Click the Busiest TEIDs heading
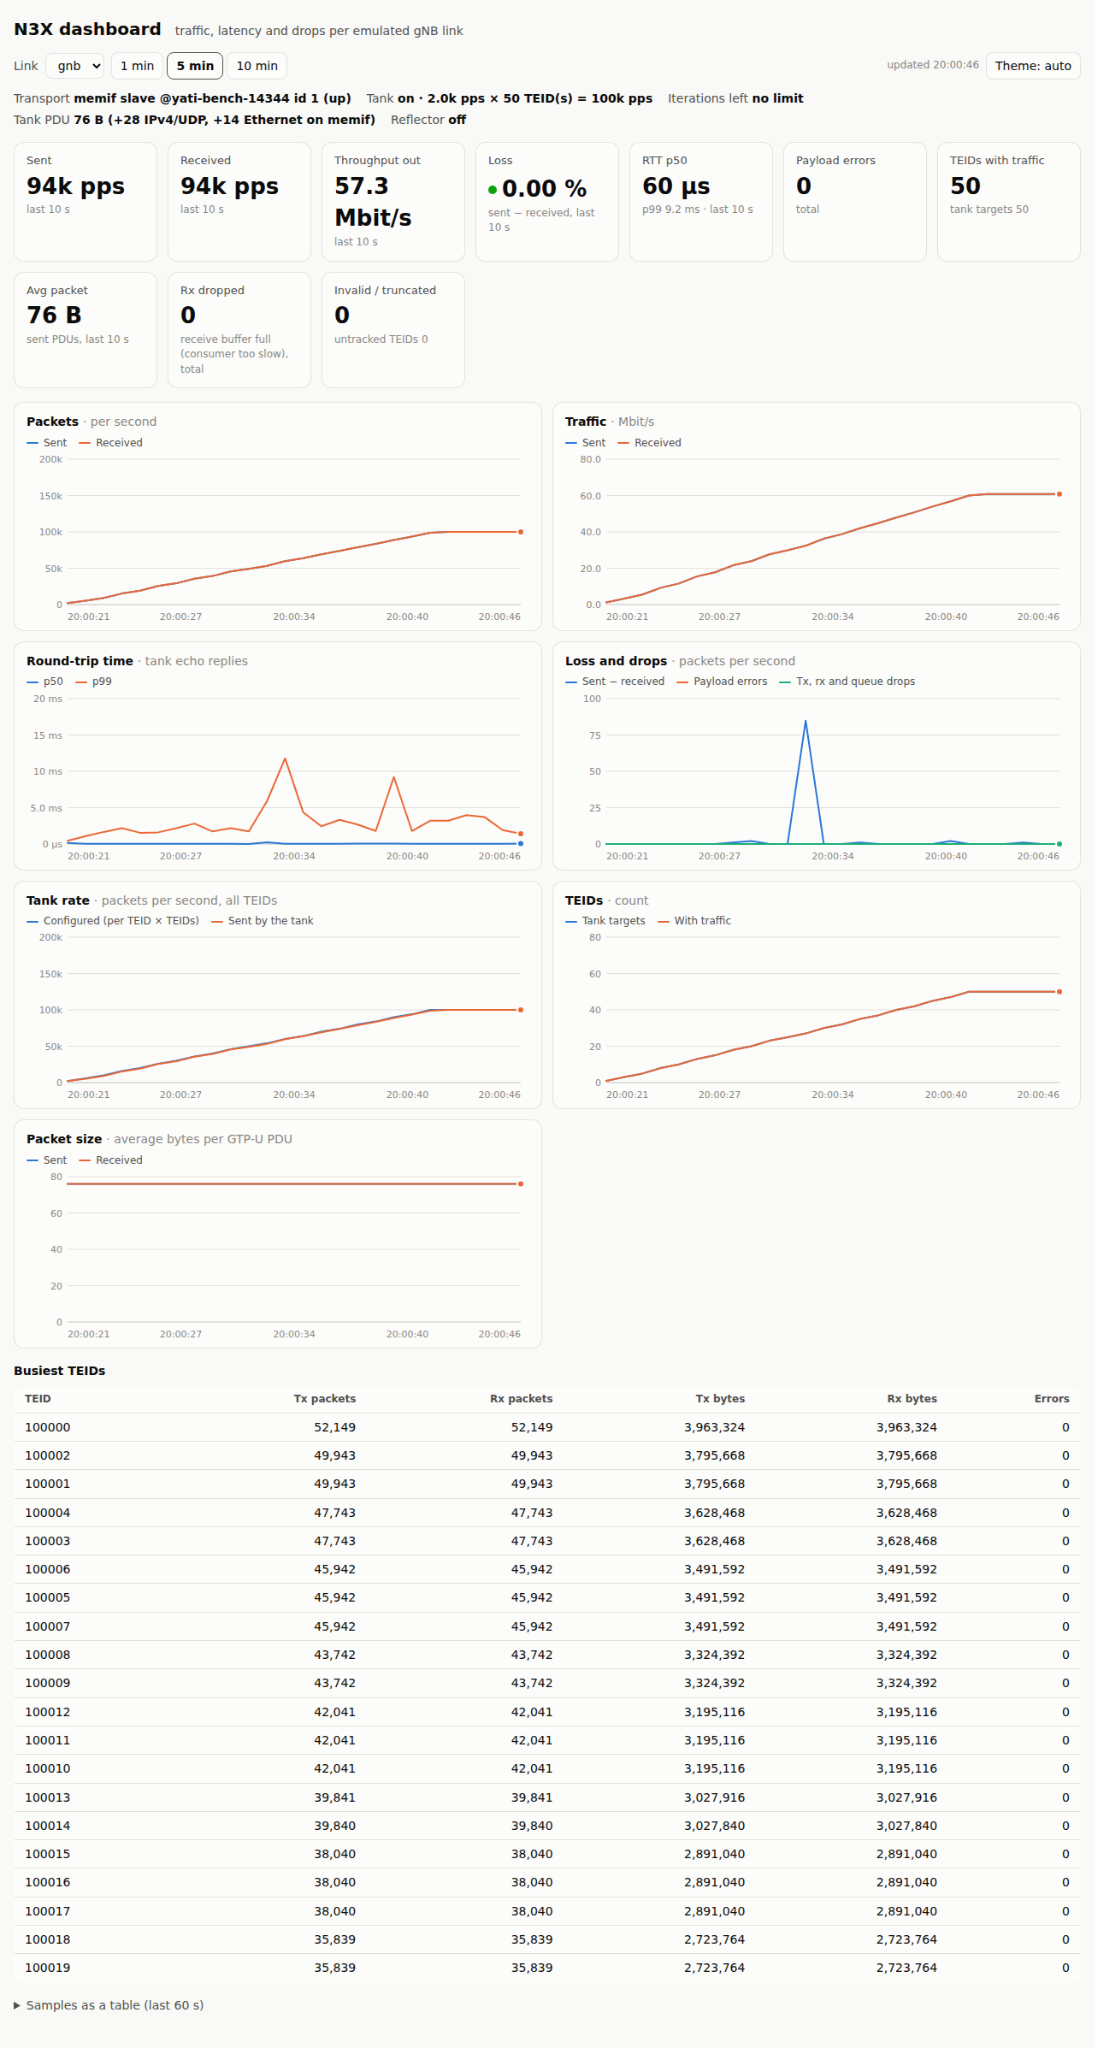Image resolution: width=1094 pixels, height=2048 pixels. [59, 1371]
